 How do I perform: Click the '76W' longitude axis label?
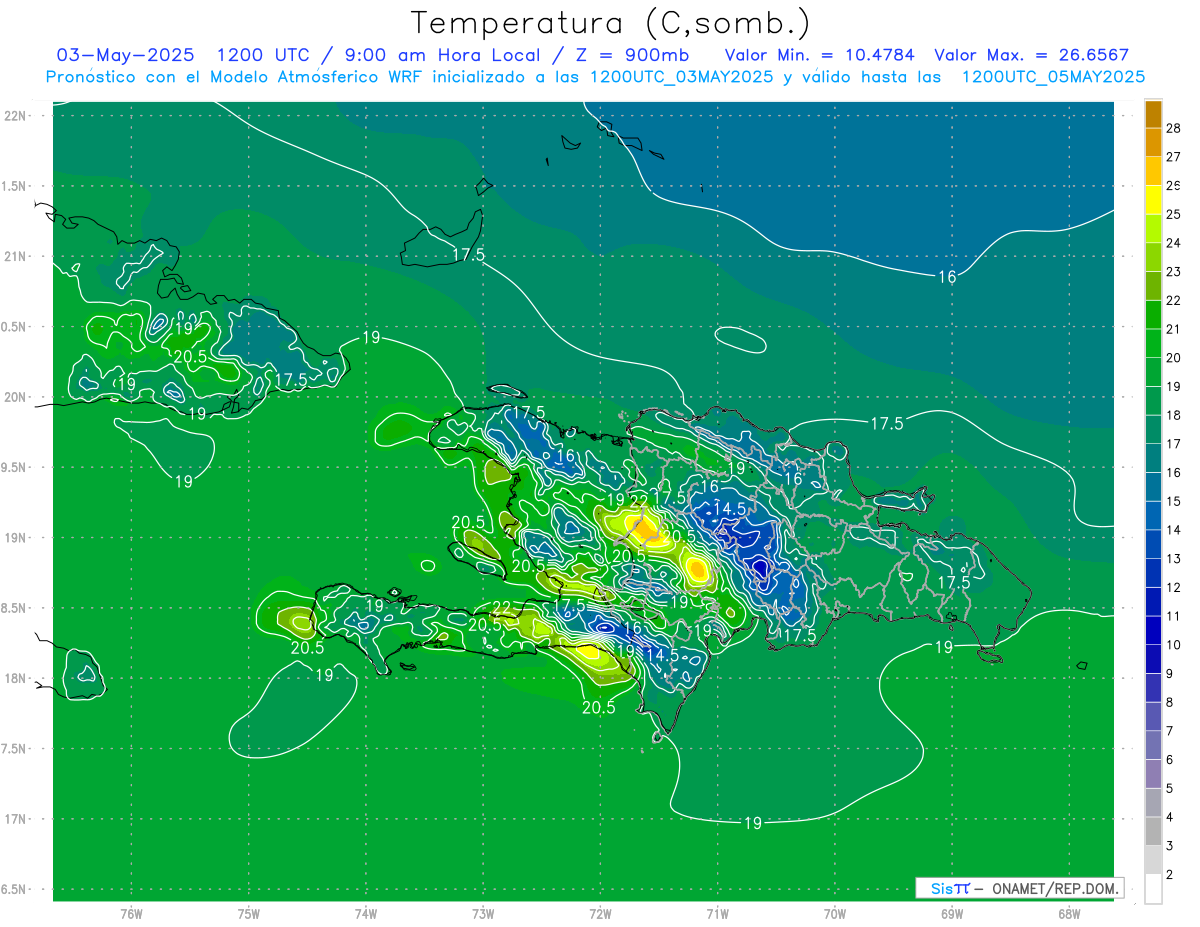(131, 914)
